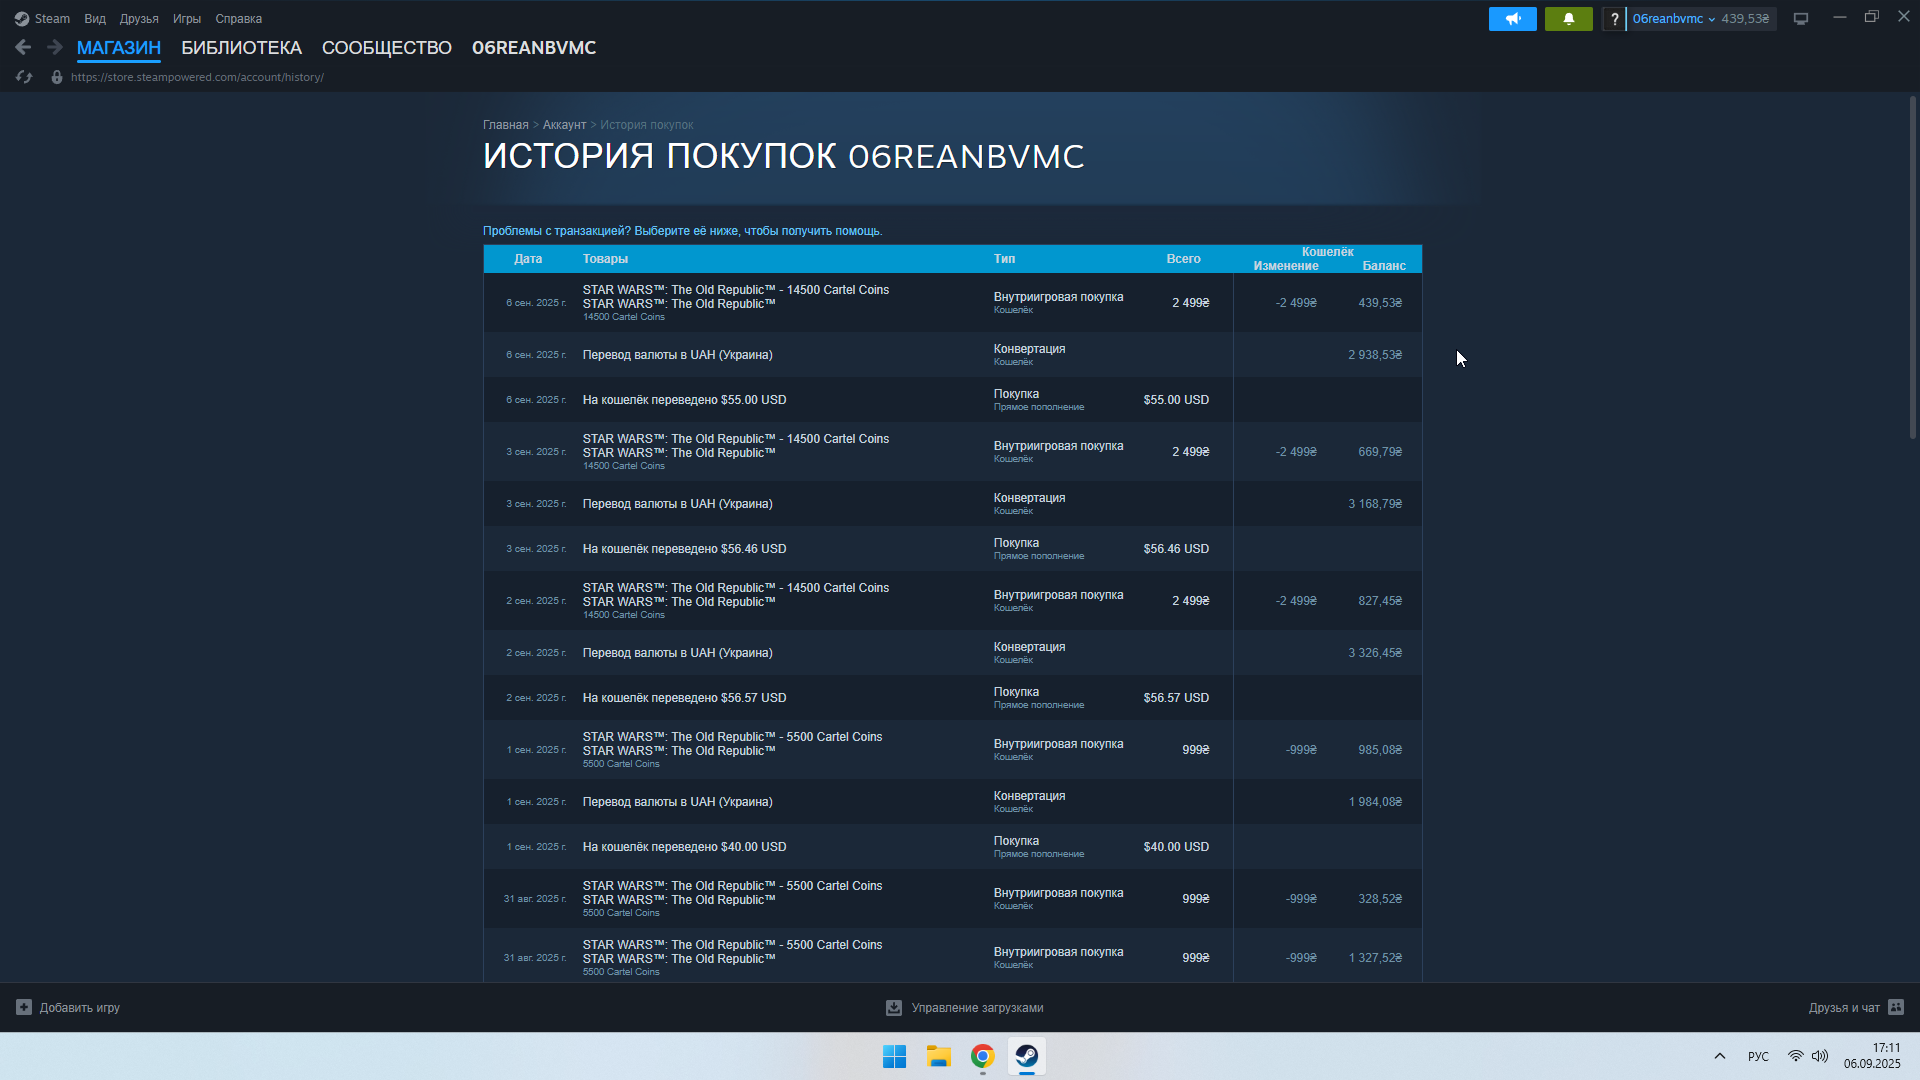Open help with the question mark icon

point(1614,19)
